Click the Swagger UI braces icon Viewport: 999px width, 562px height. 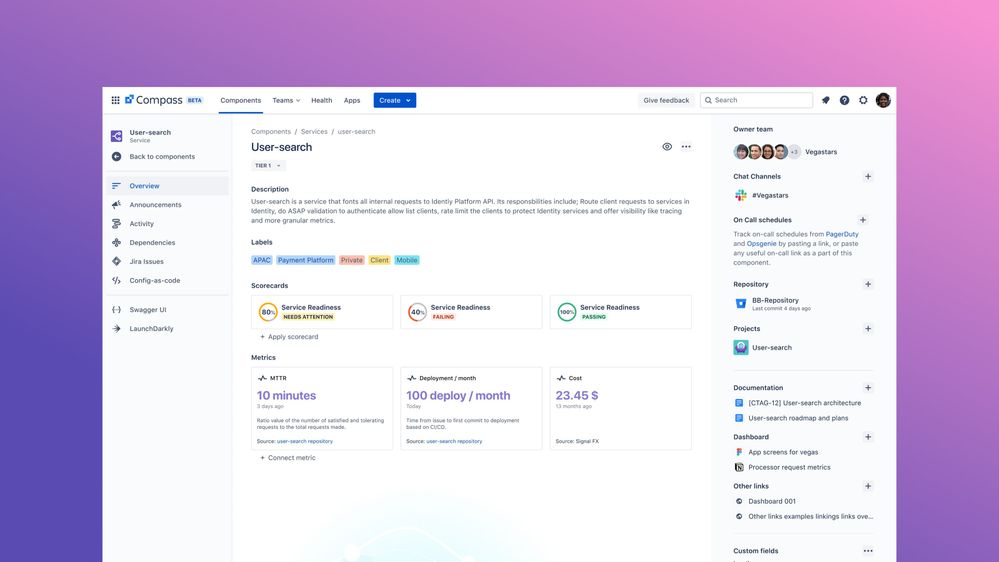pyautogui.click(x=116, y=310)
